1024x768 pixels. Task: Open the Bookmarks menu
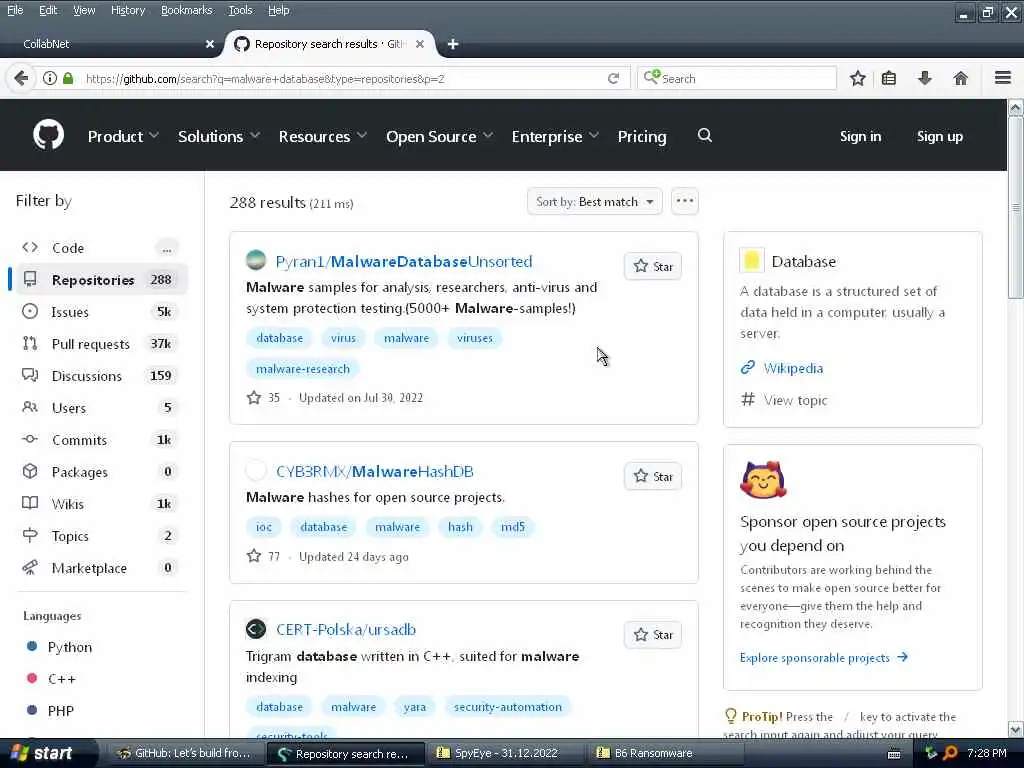pyautogui.click(x=187, y=10)
